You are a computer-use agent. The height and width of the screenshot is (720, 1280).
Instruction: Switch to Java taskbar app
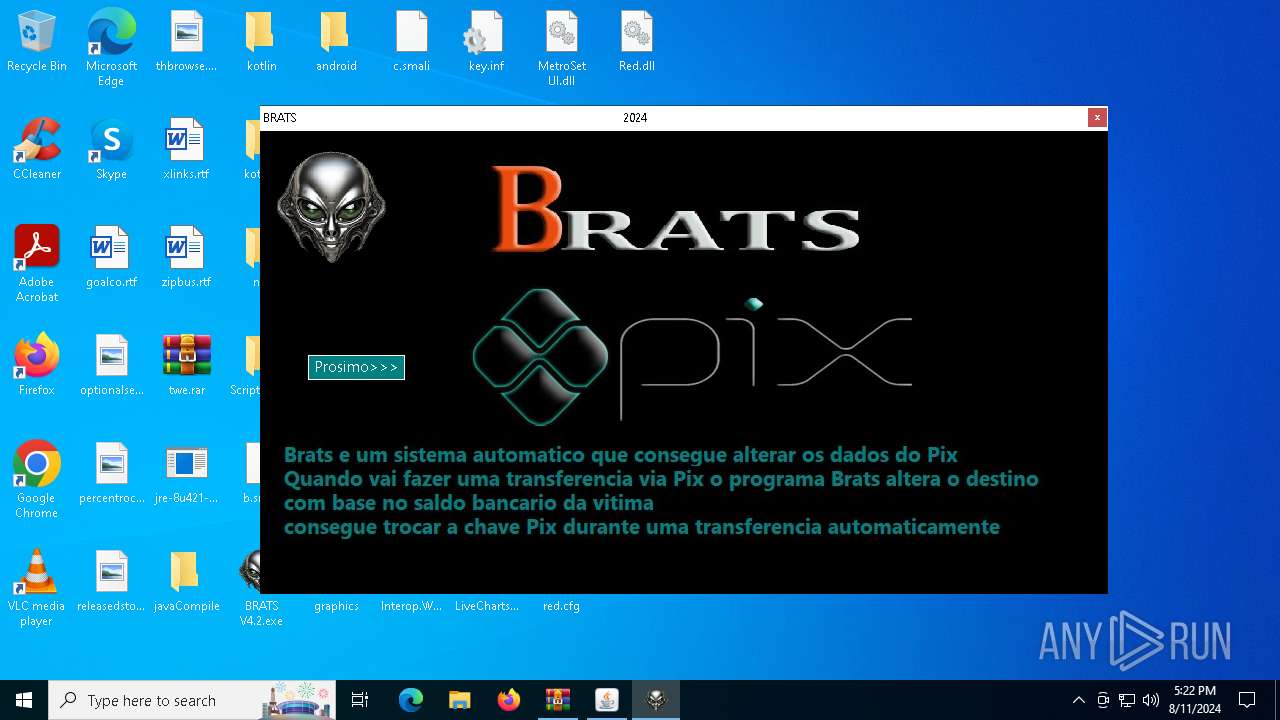pyautogui.click(x=606, y=700)
